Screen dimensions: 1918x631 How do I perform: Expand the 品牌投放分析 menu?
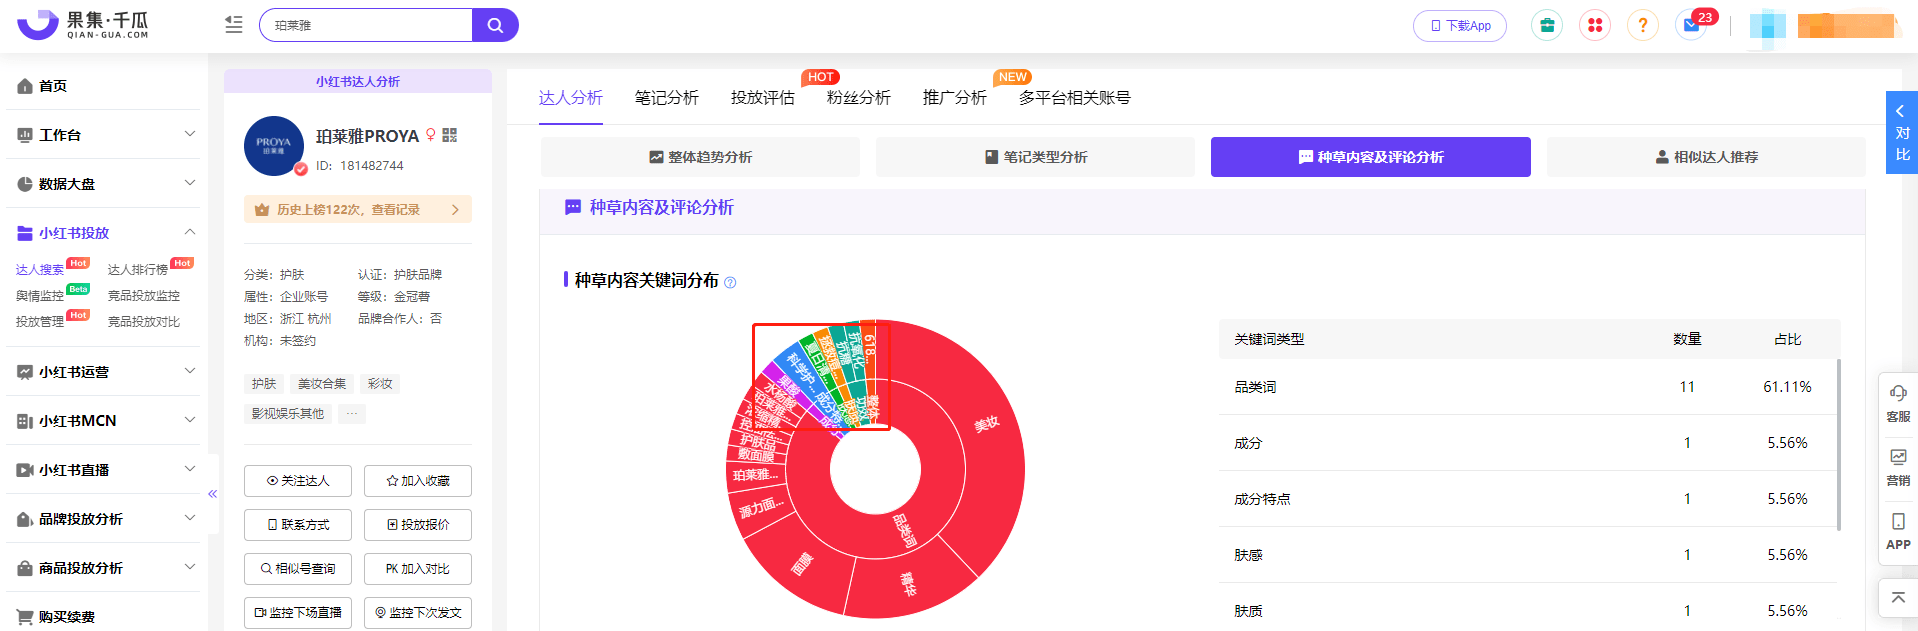click(x=104, y=519)
